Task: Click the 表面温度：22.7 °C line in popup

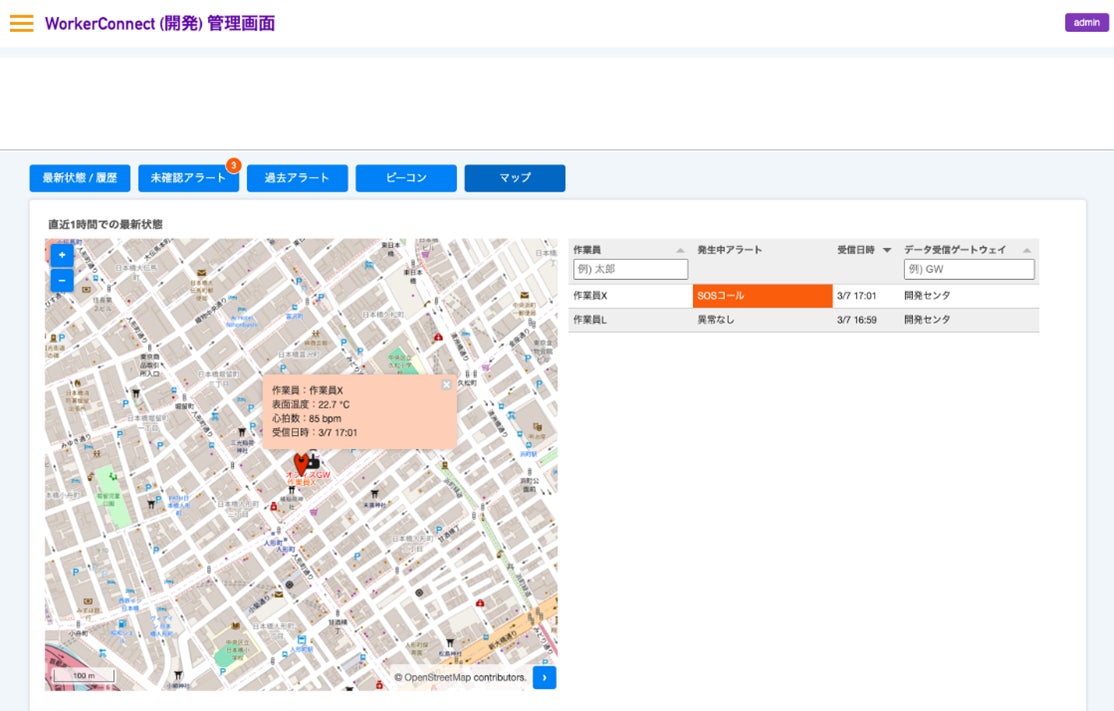Action: (311, 405)
